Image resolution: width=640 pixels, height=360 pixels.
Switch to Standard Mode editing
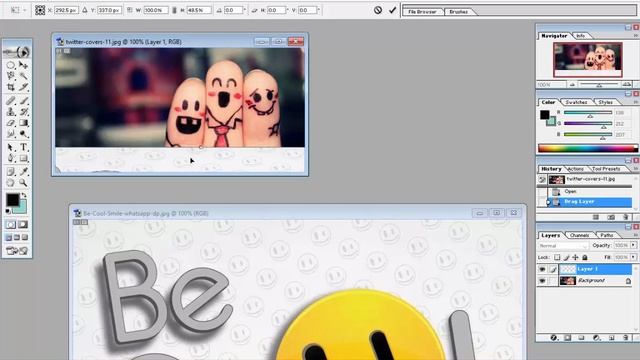point(11,224)
